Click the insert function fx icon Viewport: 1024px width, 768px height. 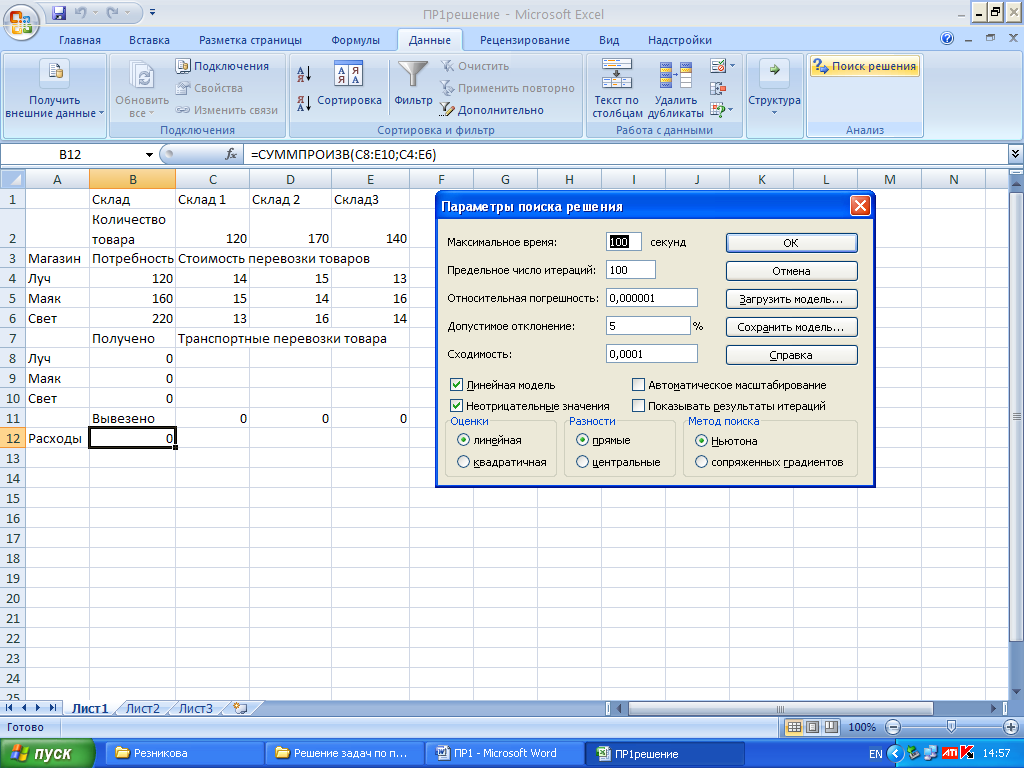(x=231, y=155)
